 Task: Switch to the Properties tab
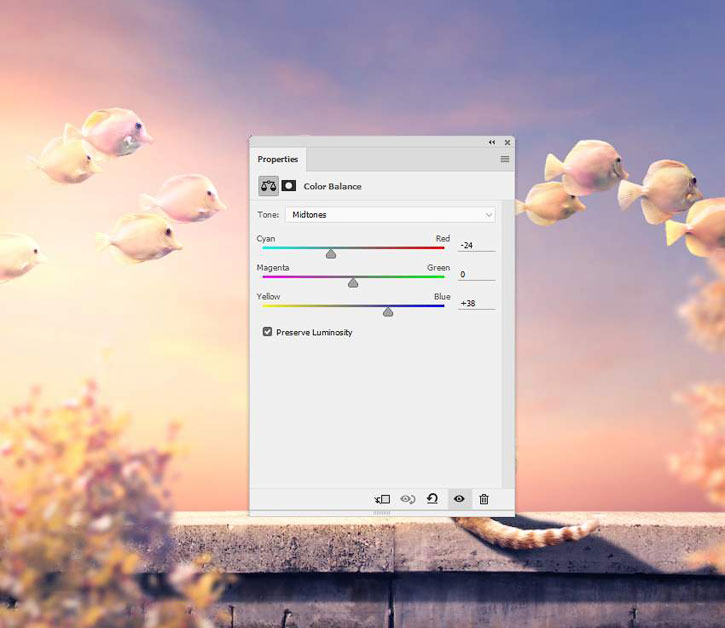[x=277, y=159]
